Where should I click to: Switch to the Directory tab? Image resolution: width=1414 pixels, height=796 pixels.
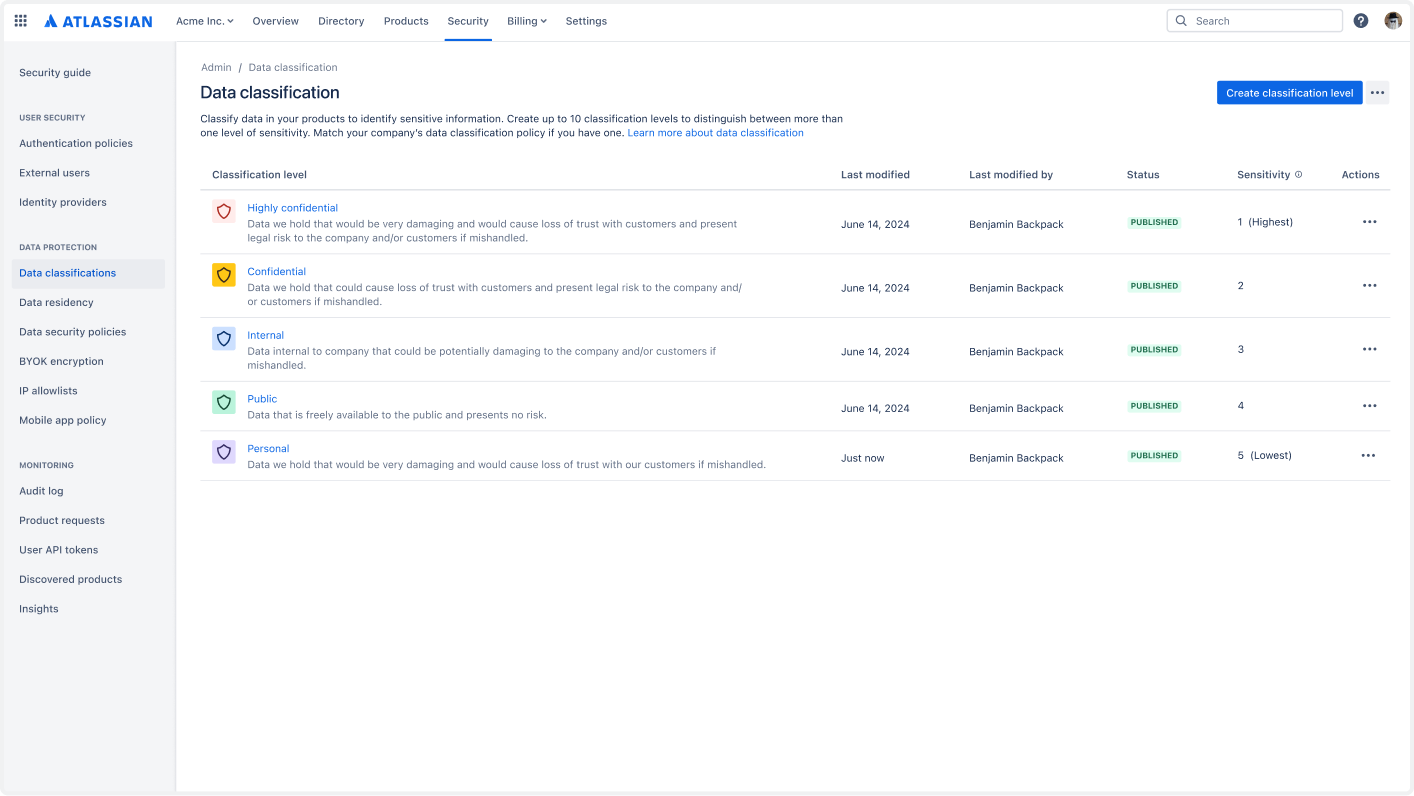point(341,20)
